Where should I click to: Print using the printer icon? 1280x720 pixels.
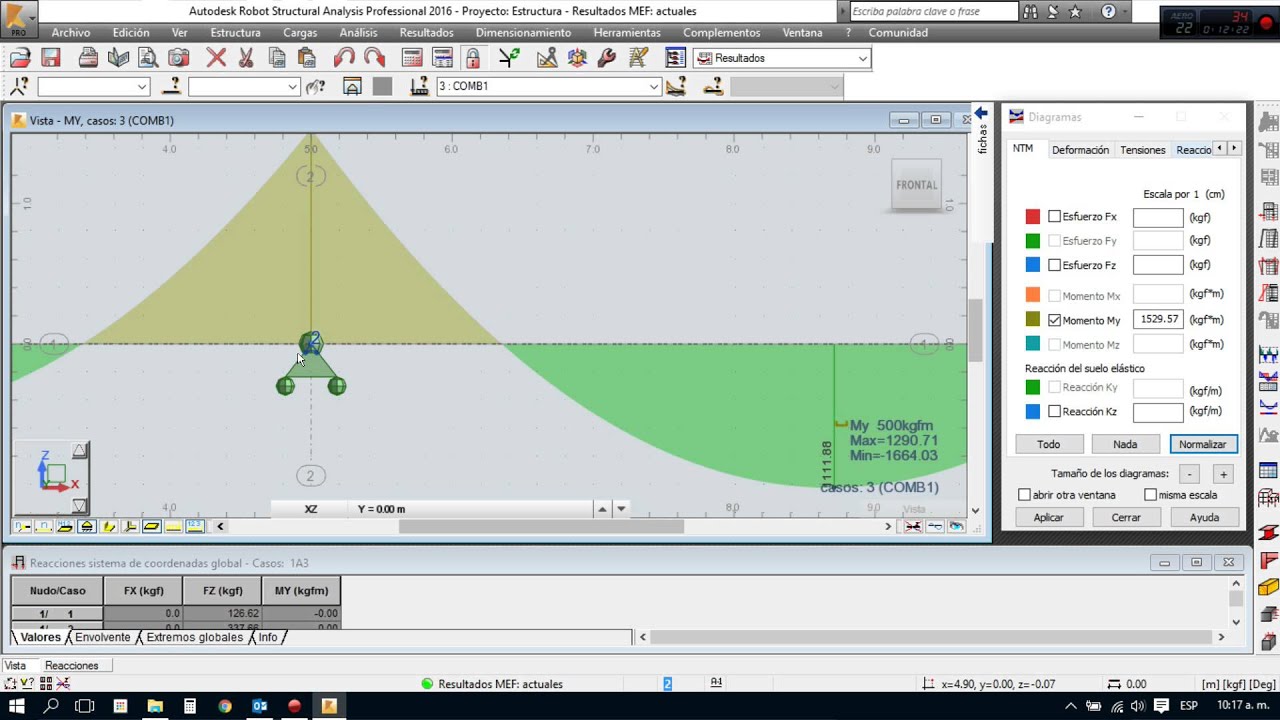point(88,58)
